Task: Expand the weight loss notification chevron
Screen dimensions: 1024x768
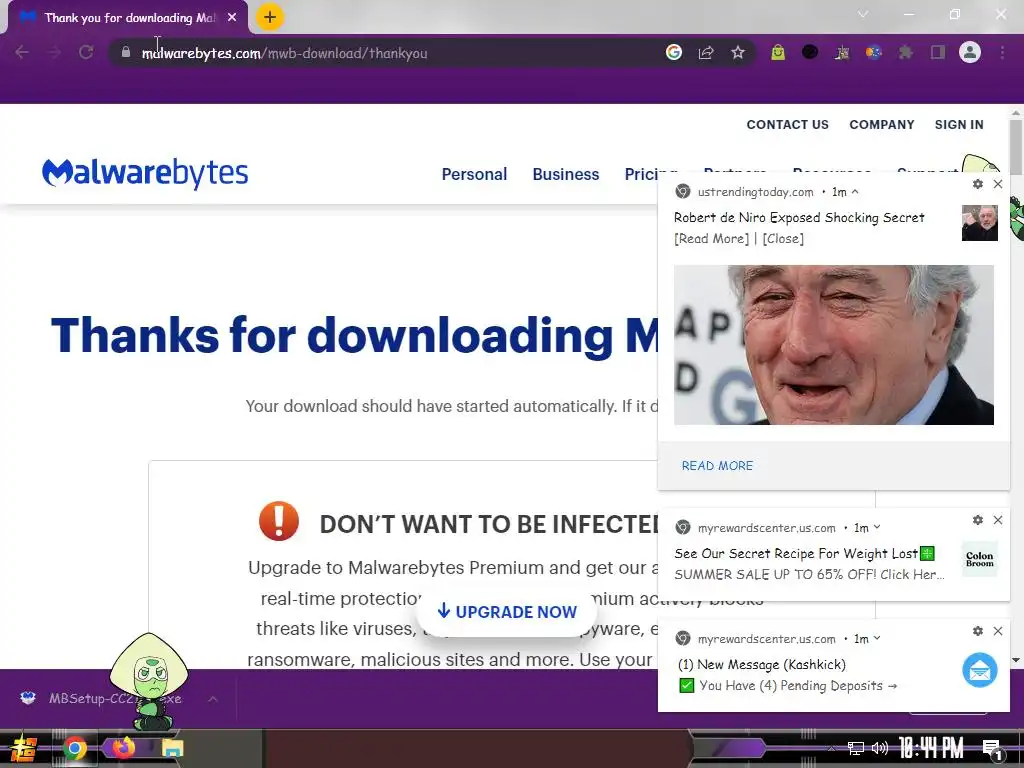Action: coord(877,528)
